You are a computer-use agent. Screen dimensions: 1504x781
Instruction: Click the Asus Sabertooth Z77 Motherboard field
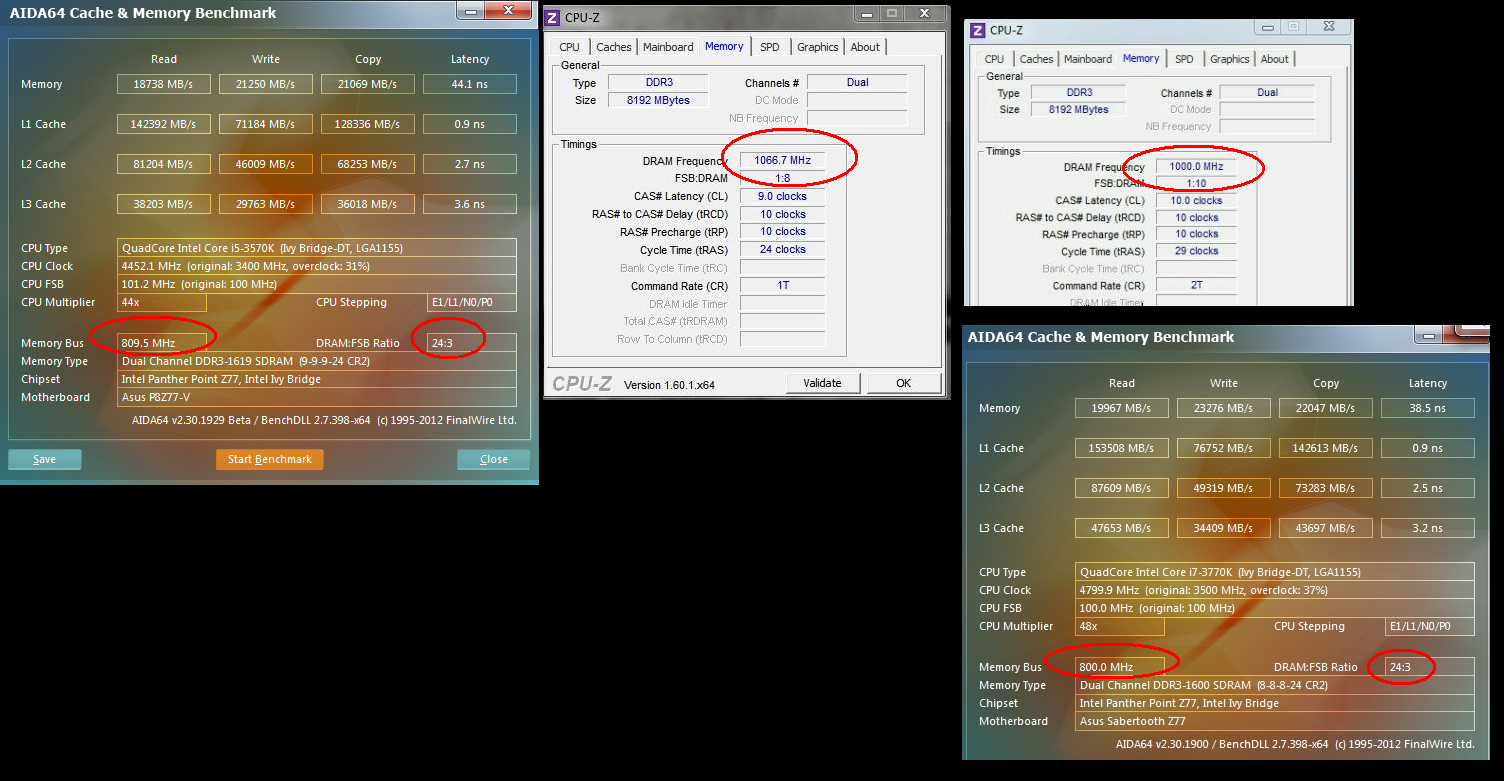(1275, 721)
